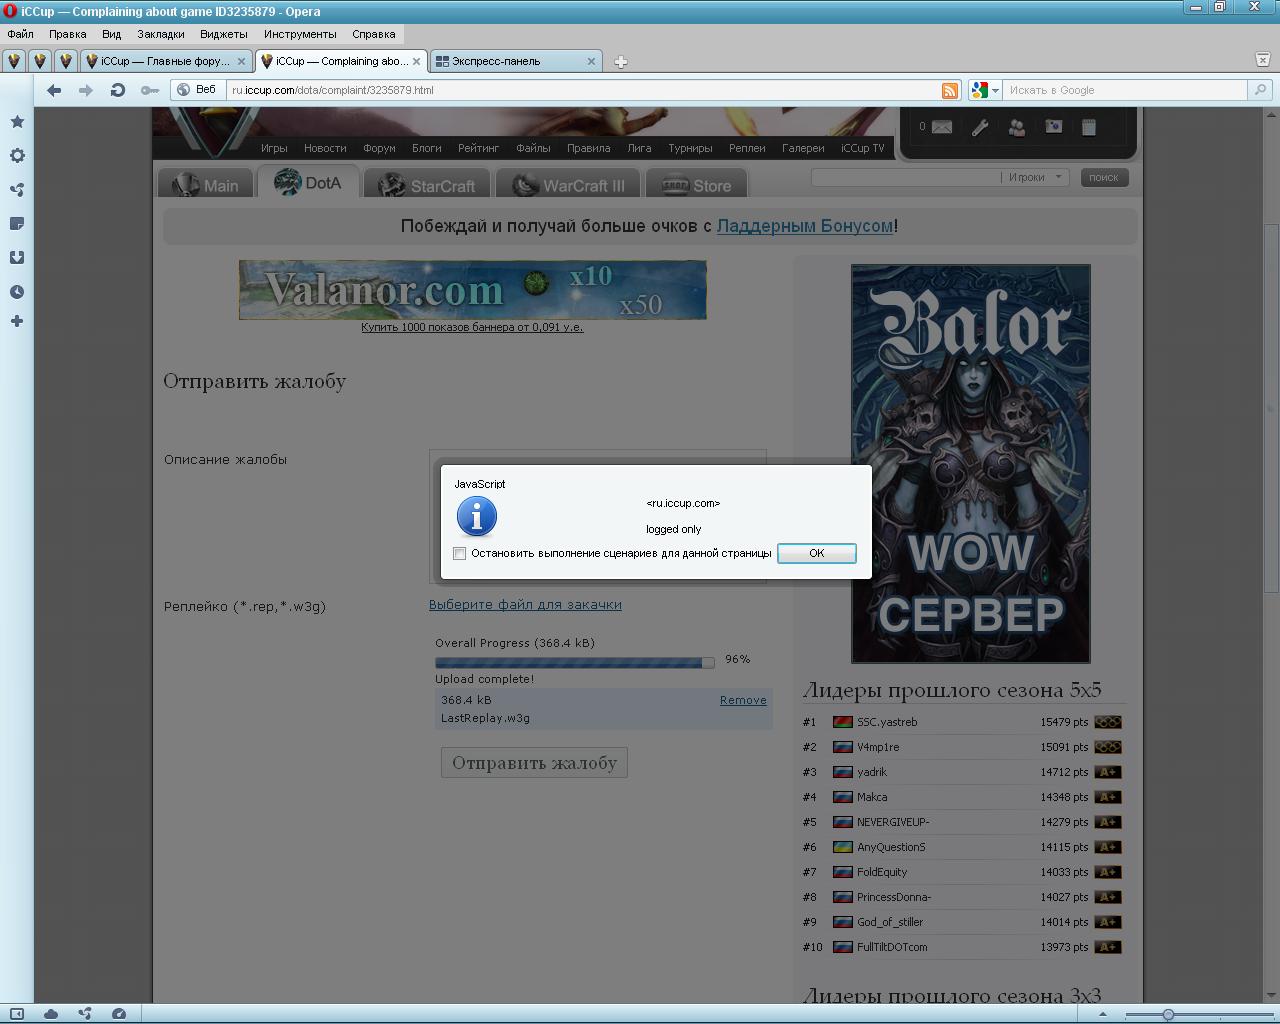Viewport: 1280px width, 1024px height.
Task: Click the RSS feed icon in address bar
Action: pyautogui.click(x=950, y=90)
